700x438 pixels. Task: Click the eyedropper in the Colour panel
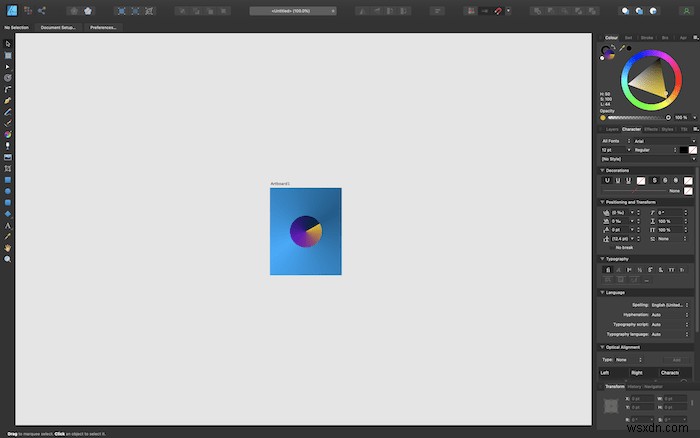(621, 48)
